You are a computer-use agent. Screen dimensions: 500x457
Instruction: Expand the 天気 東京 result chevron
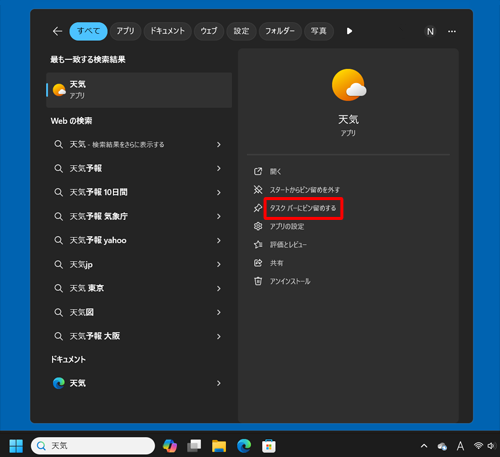pos(219,288)
